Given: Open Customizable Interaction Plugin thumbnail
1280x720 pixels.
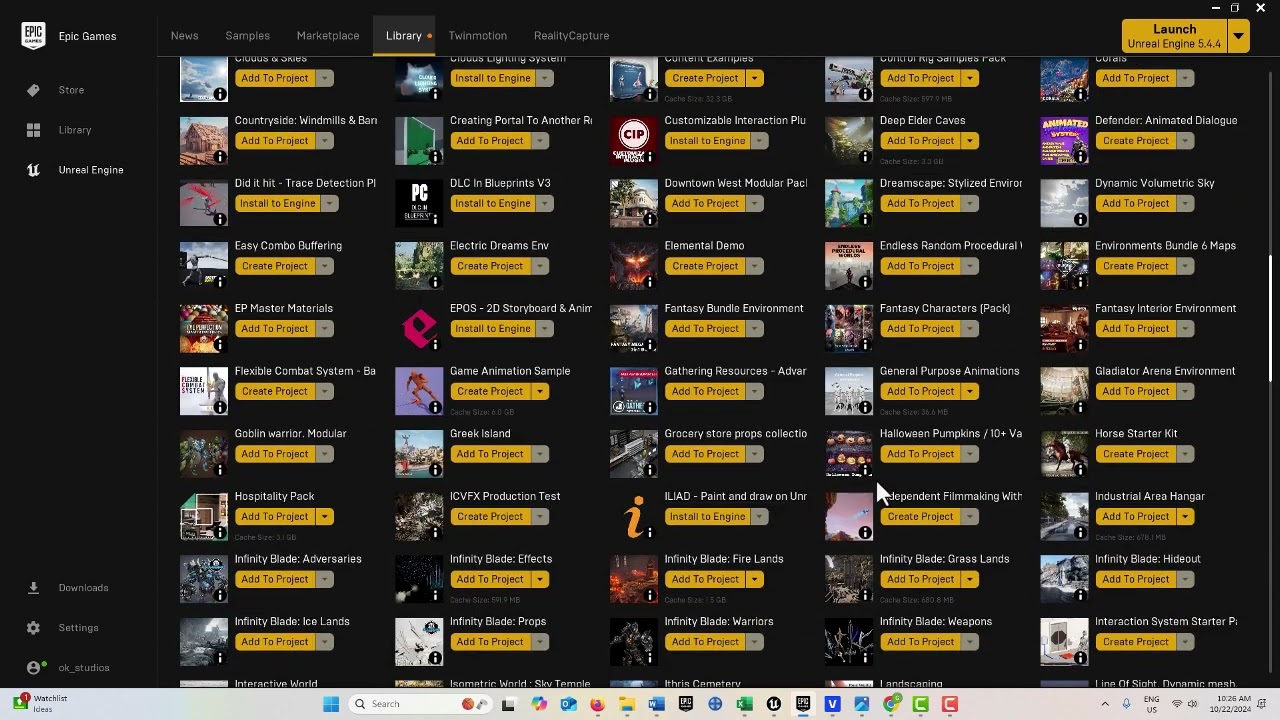Looking at the screenshot, I should point(634,140).
